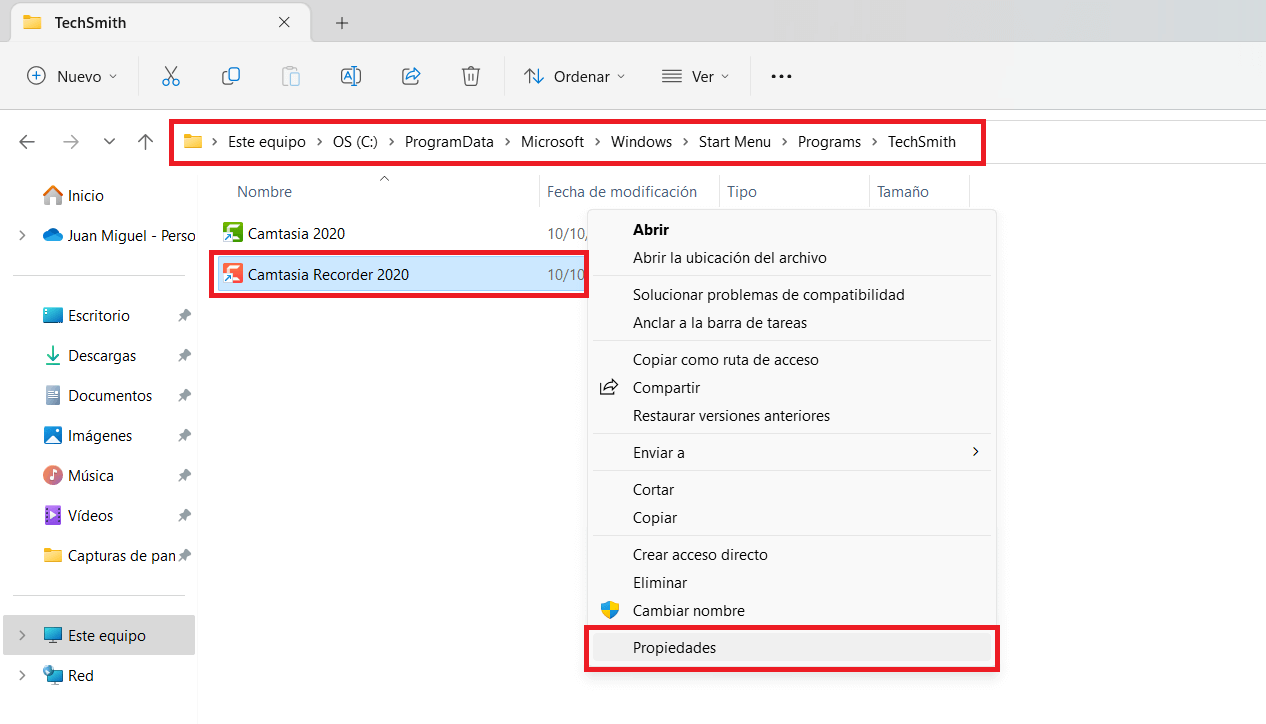Unpin Descargas using its pin icon

(184, 356)
